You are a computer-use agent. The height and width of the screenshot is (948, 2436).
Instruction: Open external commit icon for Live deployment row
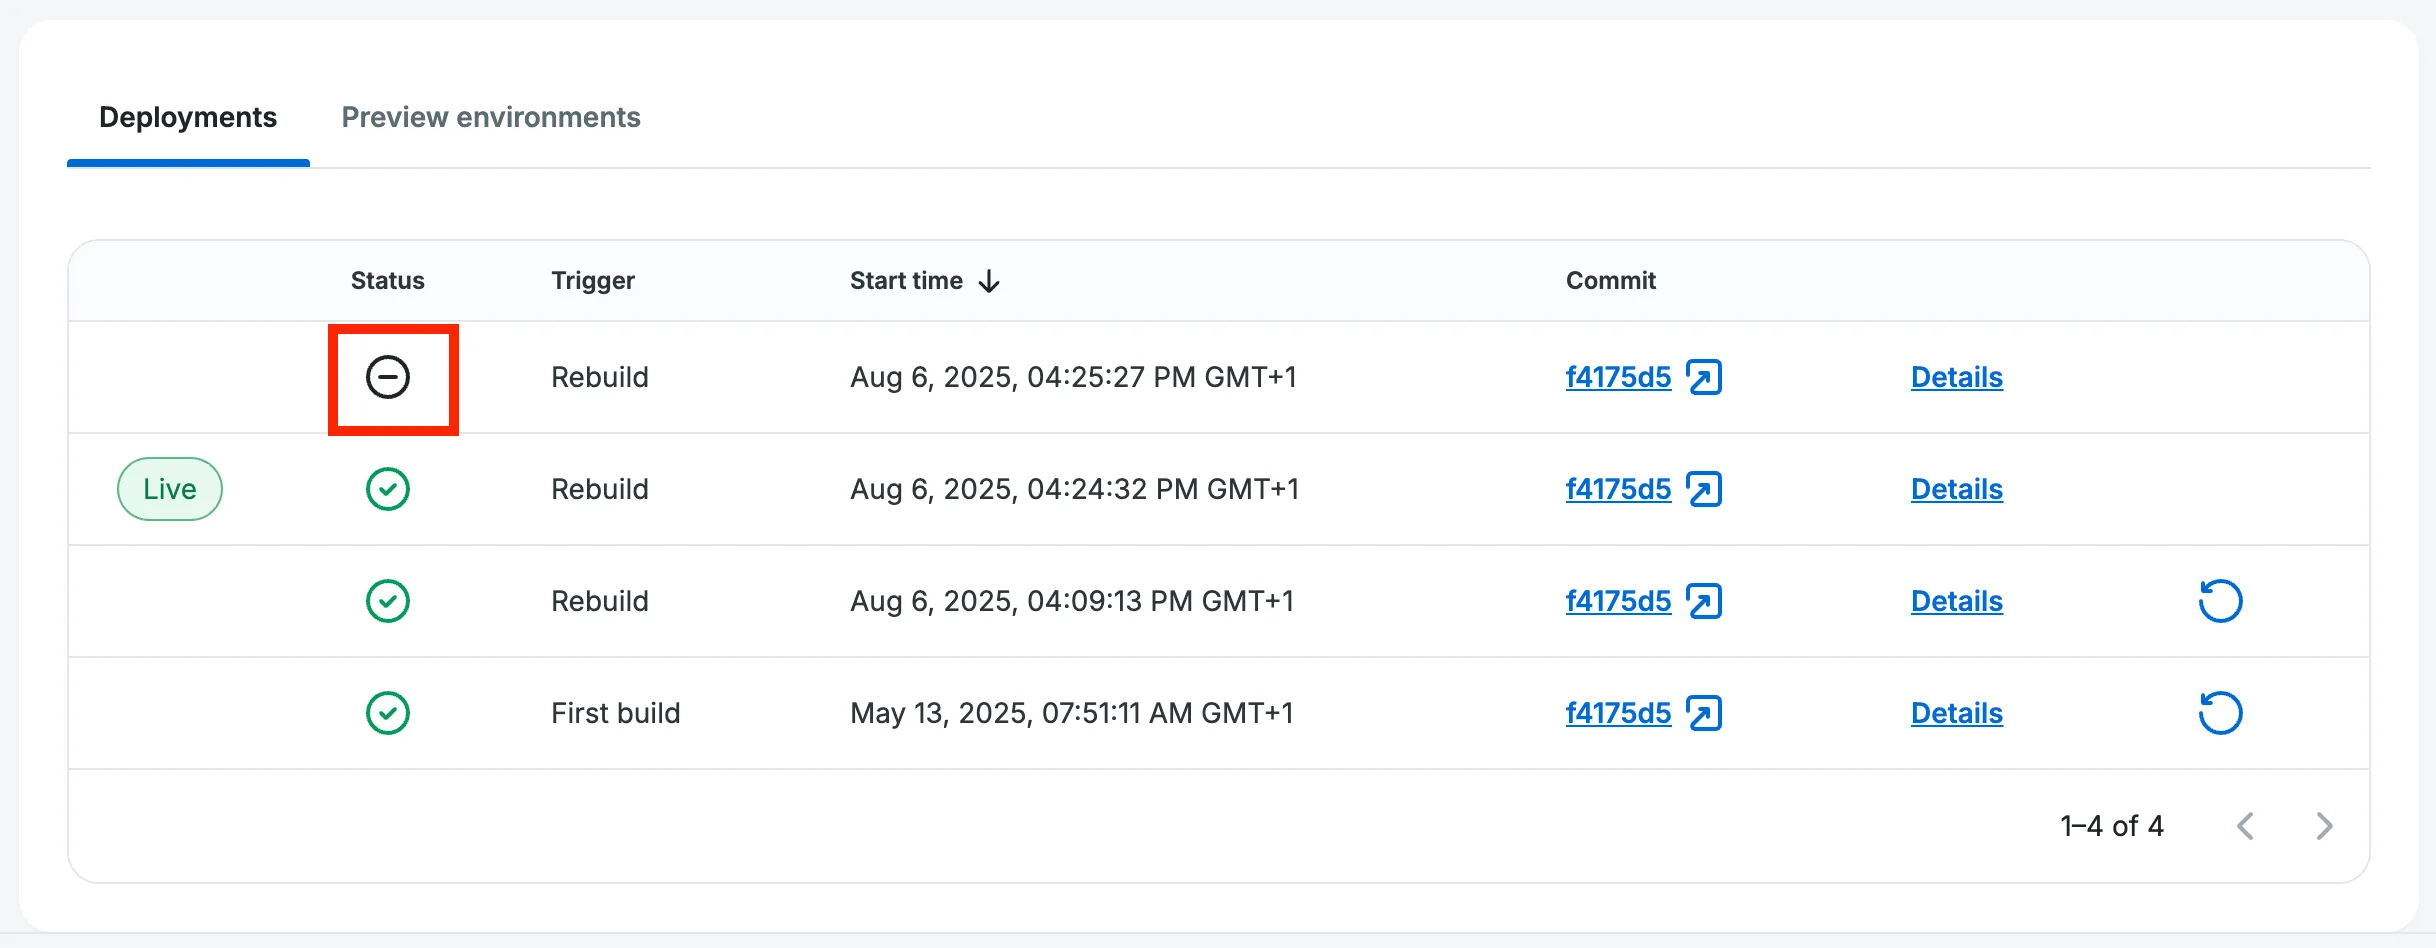click(x=1704, y=490)
